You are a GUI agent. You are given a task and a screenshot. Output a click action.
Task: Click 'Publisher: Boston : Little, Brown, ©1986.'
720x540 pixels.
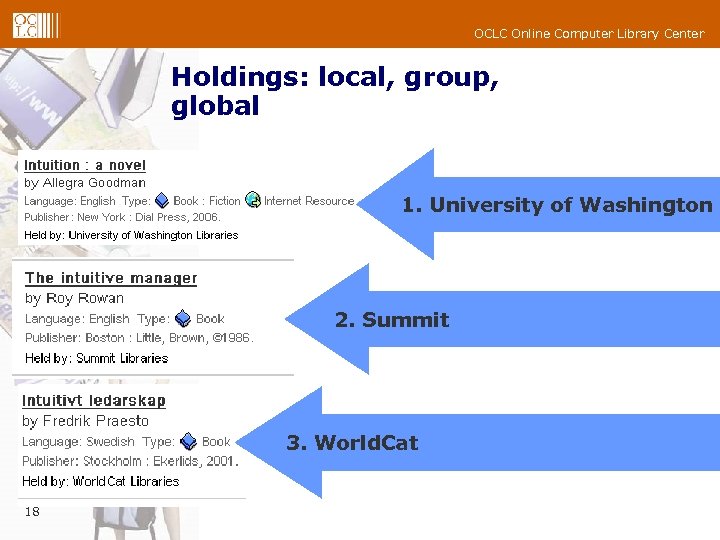[140, 338]
